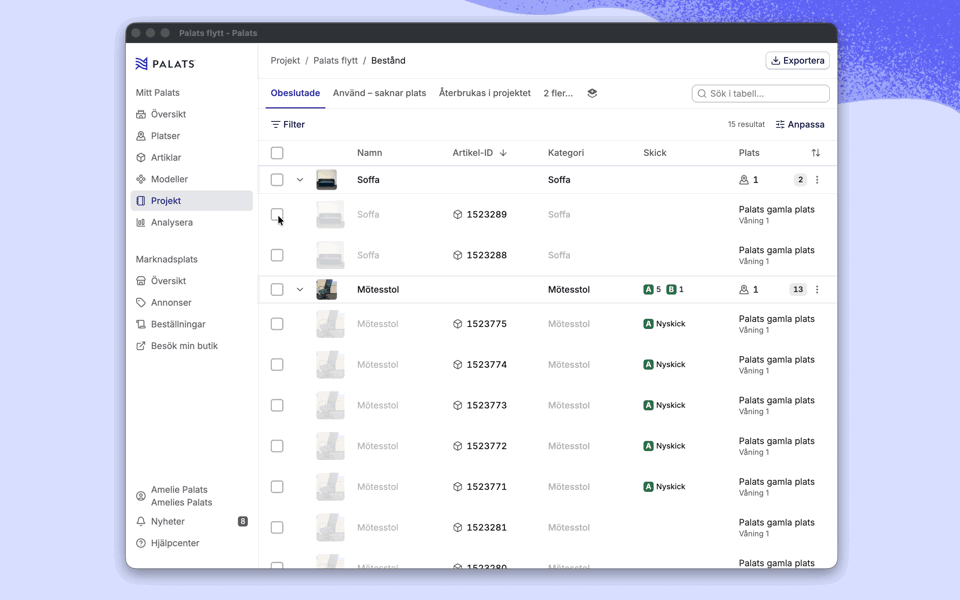Viewport: 960px width, 600px height.
Task: Check the Mötesstol group checkbox
Action: tap(277, 290)
